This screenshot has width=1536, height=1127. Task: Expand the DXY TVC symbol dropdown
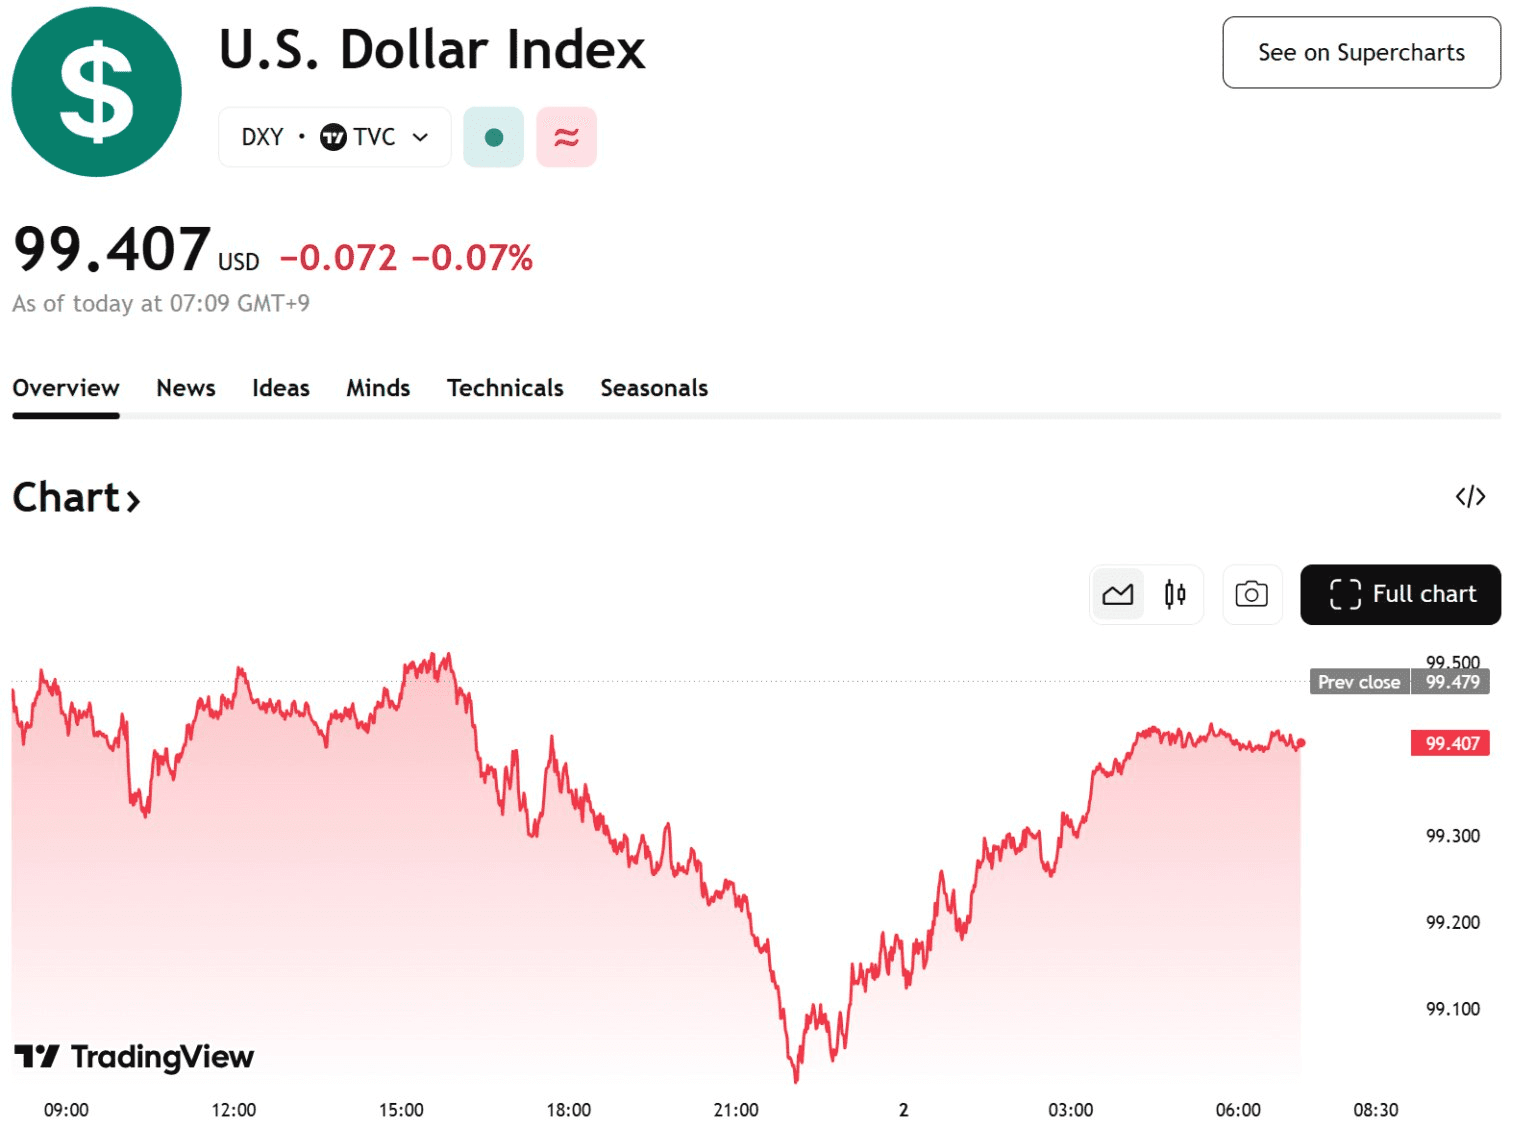[420, 137]
